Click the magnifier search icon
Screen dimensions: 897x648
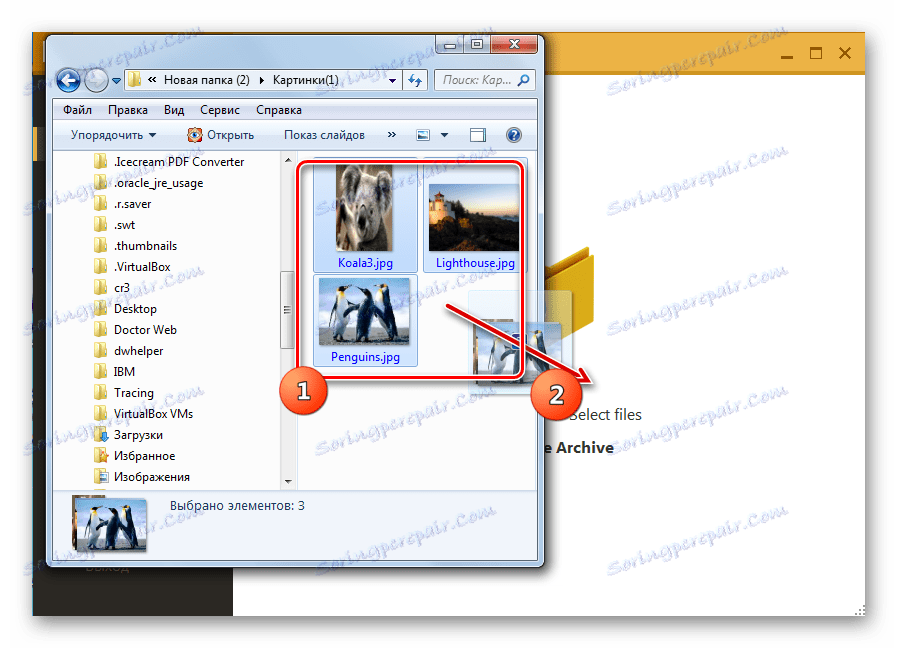523,80
